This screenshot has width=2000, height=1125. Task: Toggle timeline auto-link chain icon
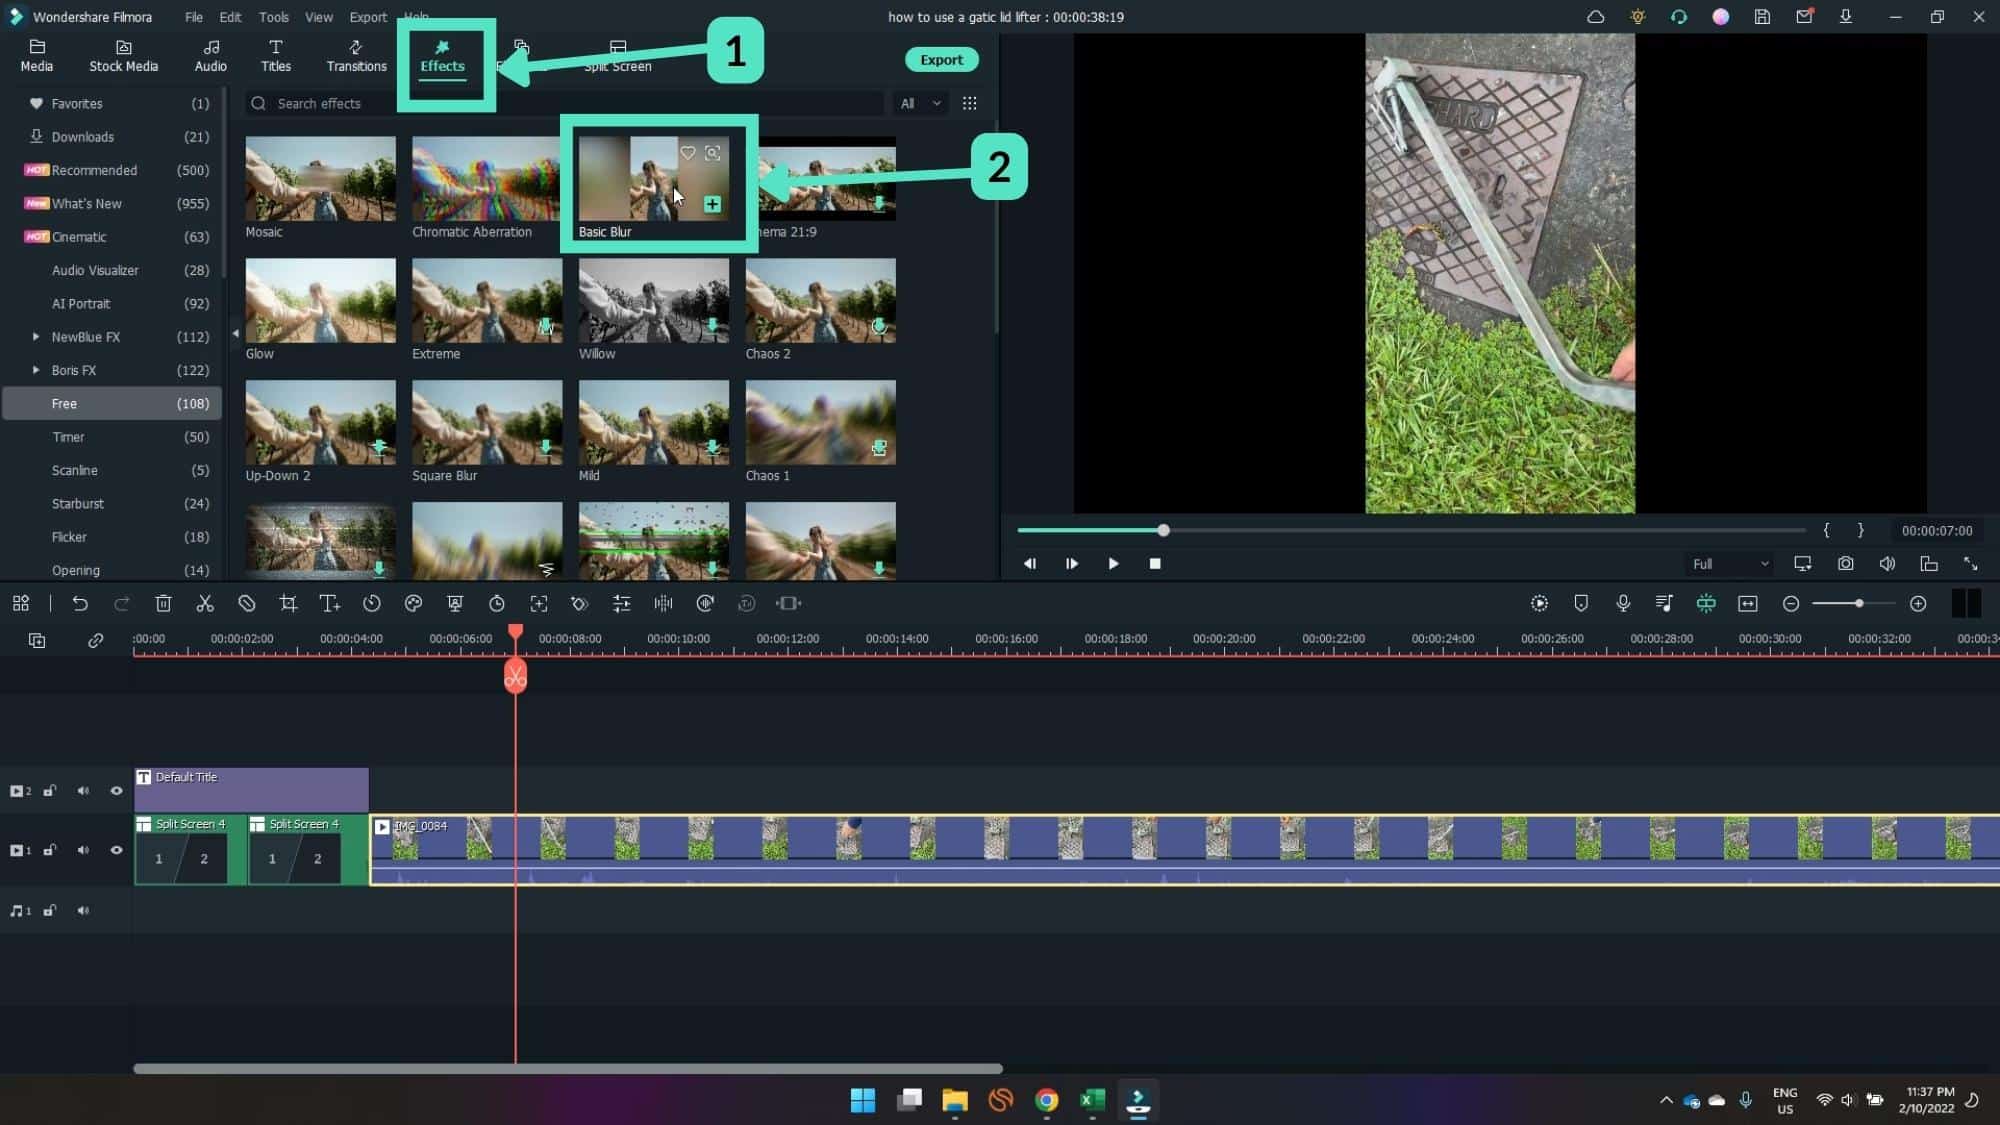95,640
